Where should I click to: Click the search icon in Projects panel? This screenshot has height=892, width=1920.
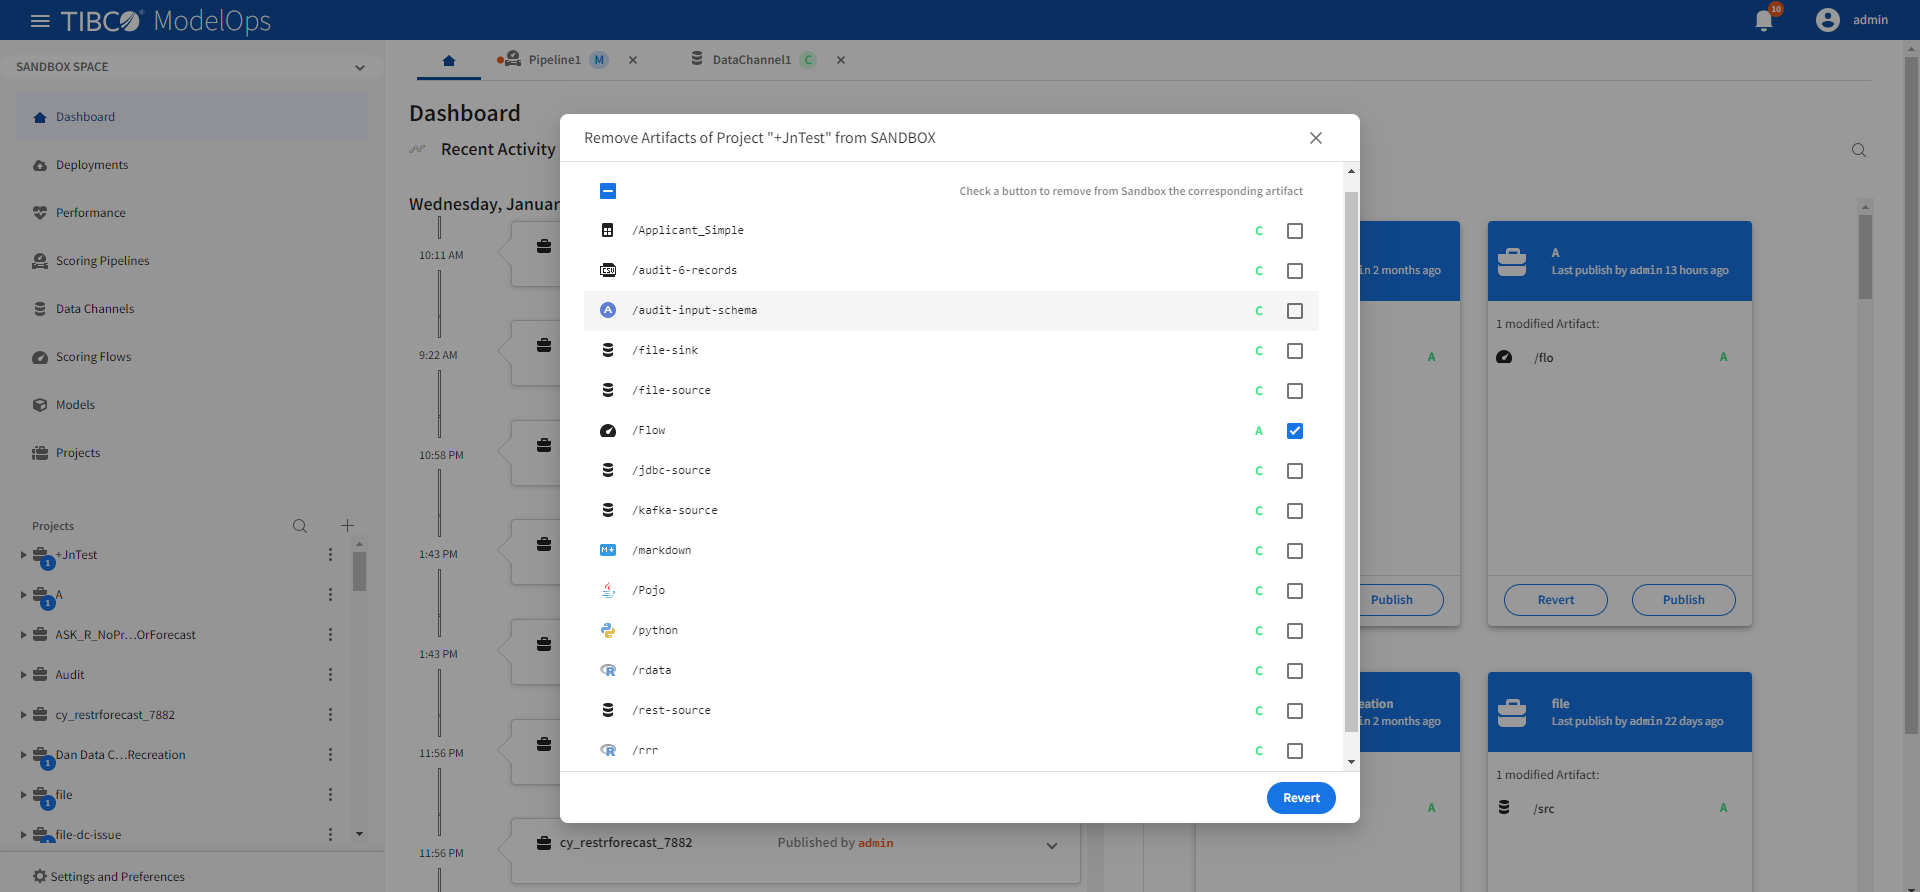point(299,526)
